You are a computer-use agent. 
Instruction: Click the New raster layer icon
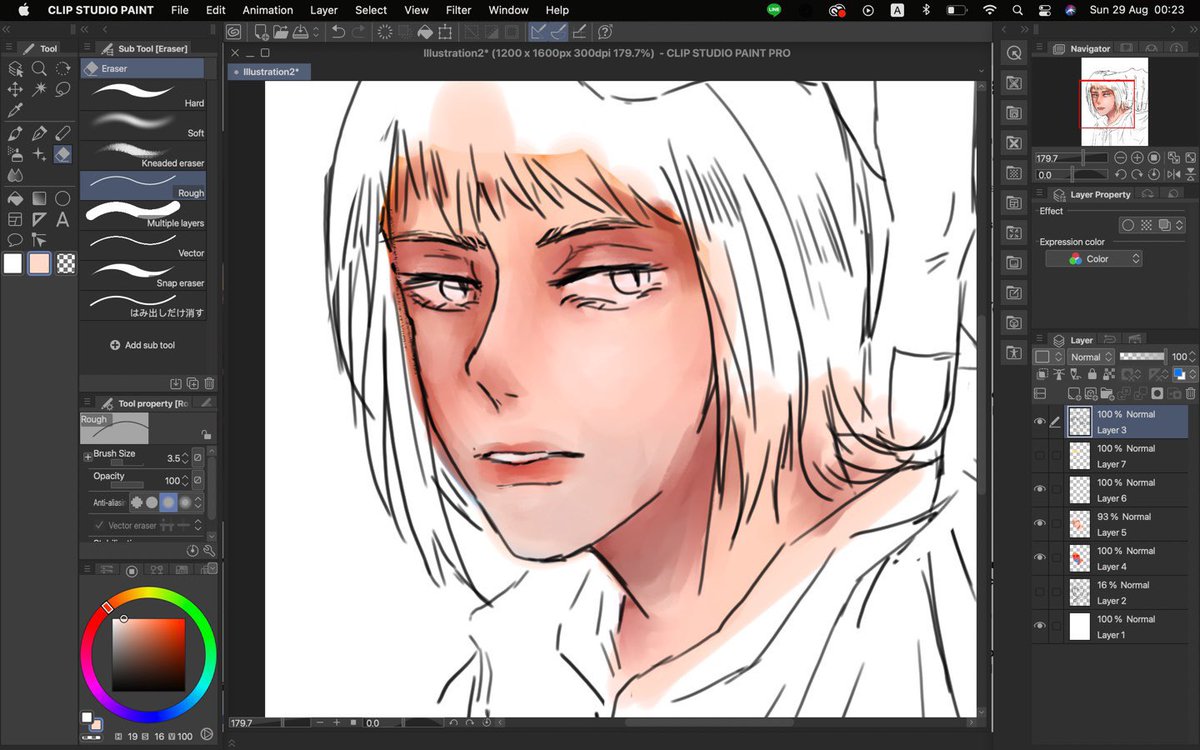pos(1074,394)
